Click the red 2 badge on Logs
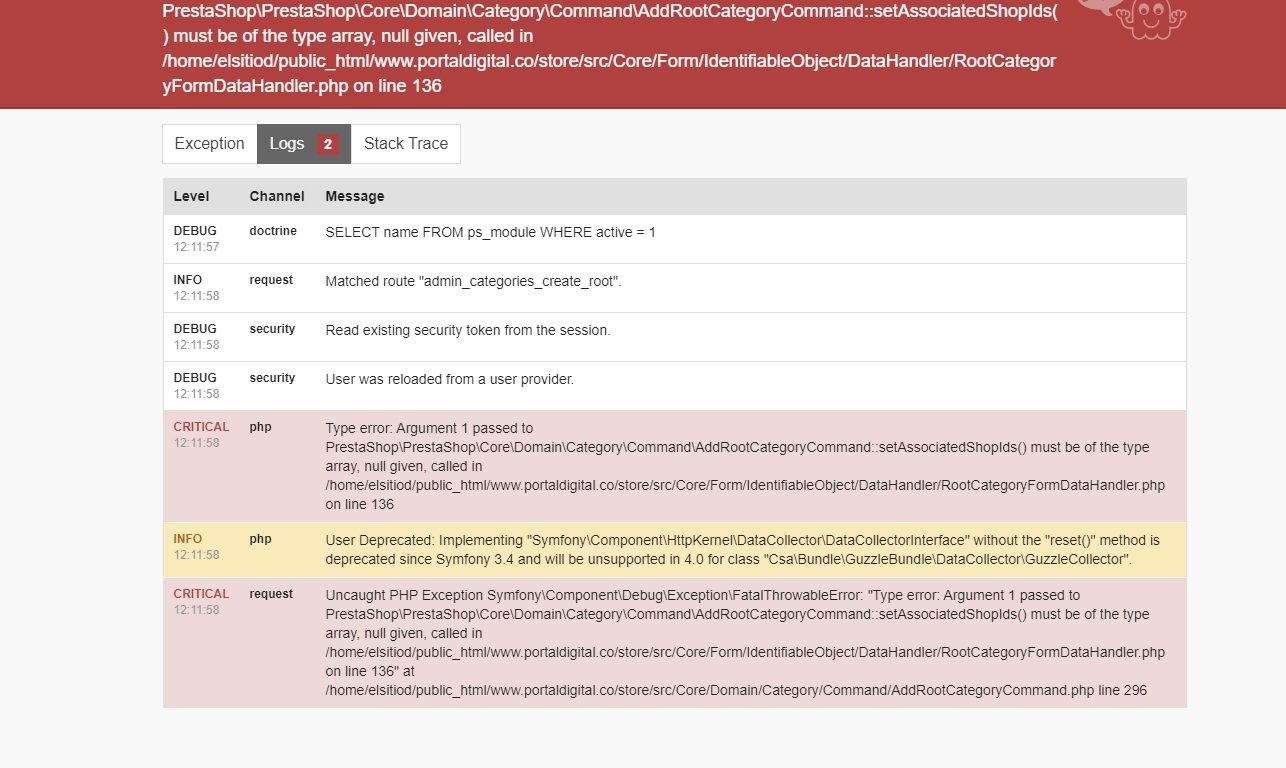1286x768 pixels. (x=328, y=144)
